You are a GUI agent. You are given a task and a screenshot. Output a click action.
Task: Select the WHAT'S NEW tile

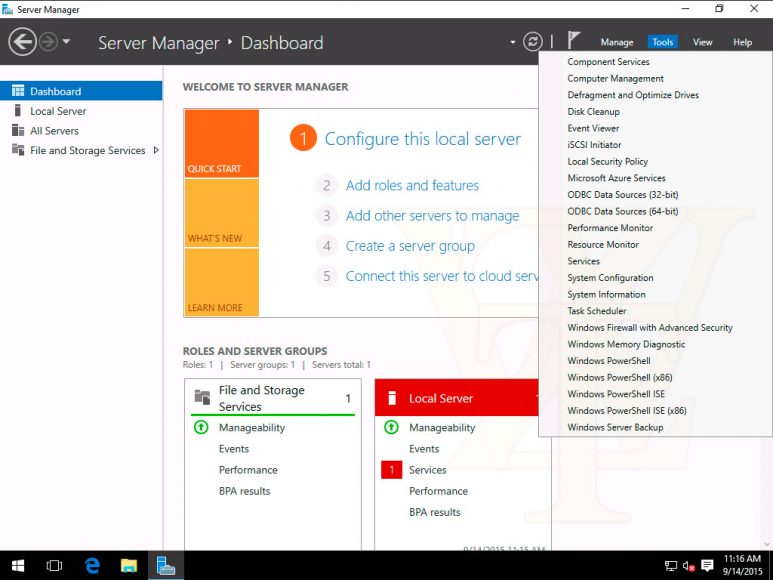tap(221, 212)
